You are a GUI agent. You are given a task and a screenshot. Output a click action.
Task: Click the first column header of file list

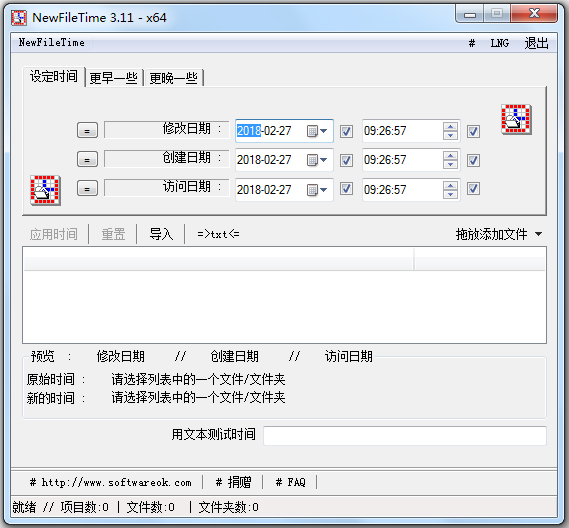(218, 259)
